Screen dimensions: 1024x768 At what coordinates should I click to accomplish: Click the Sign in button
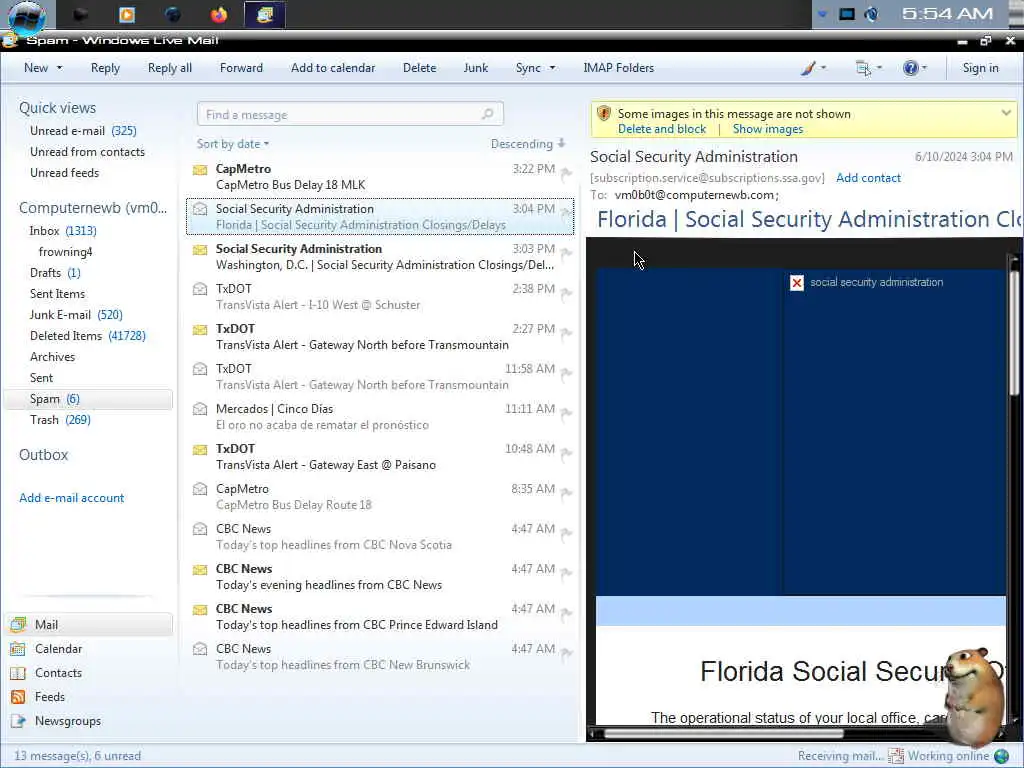pos(980,68)
